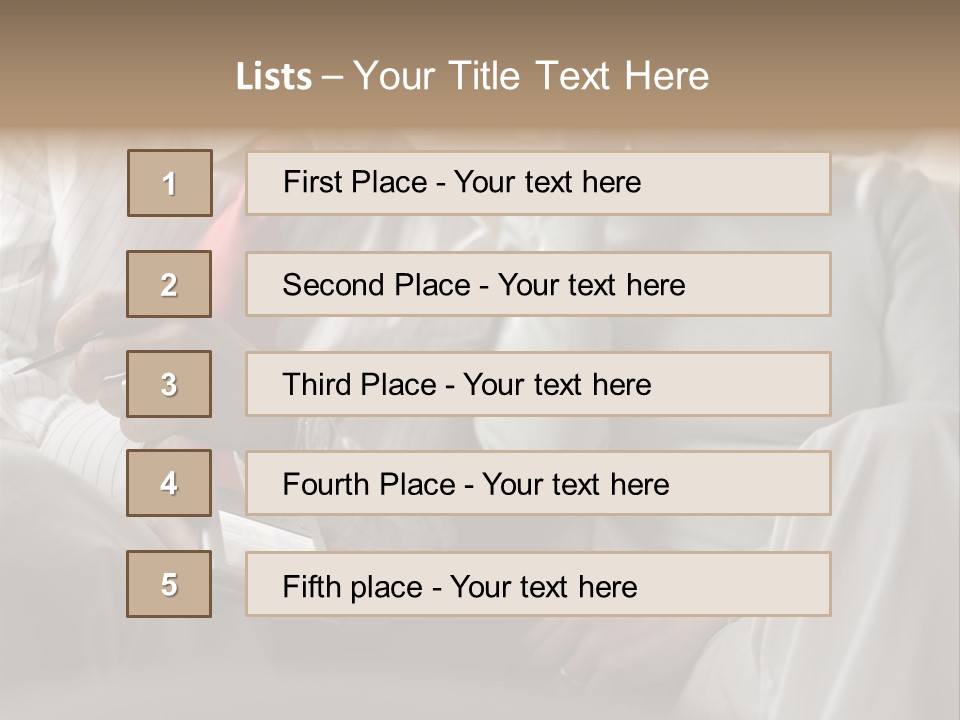Click the bold word "Lists" in the title
960x720 pixels.
click(273, 76)
